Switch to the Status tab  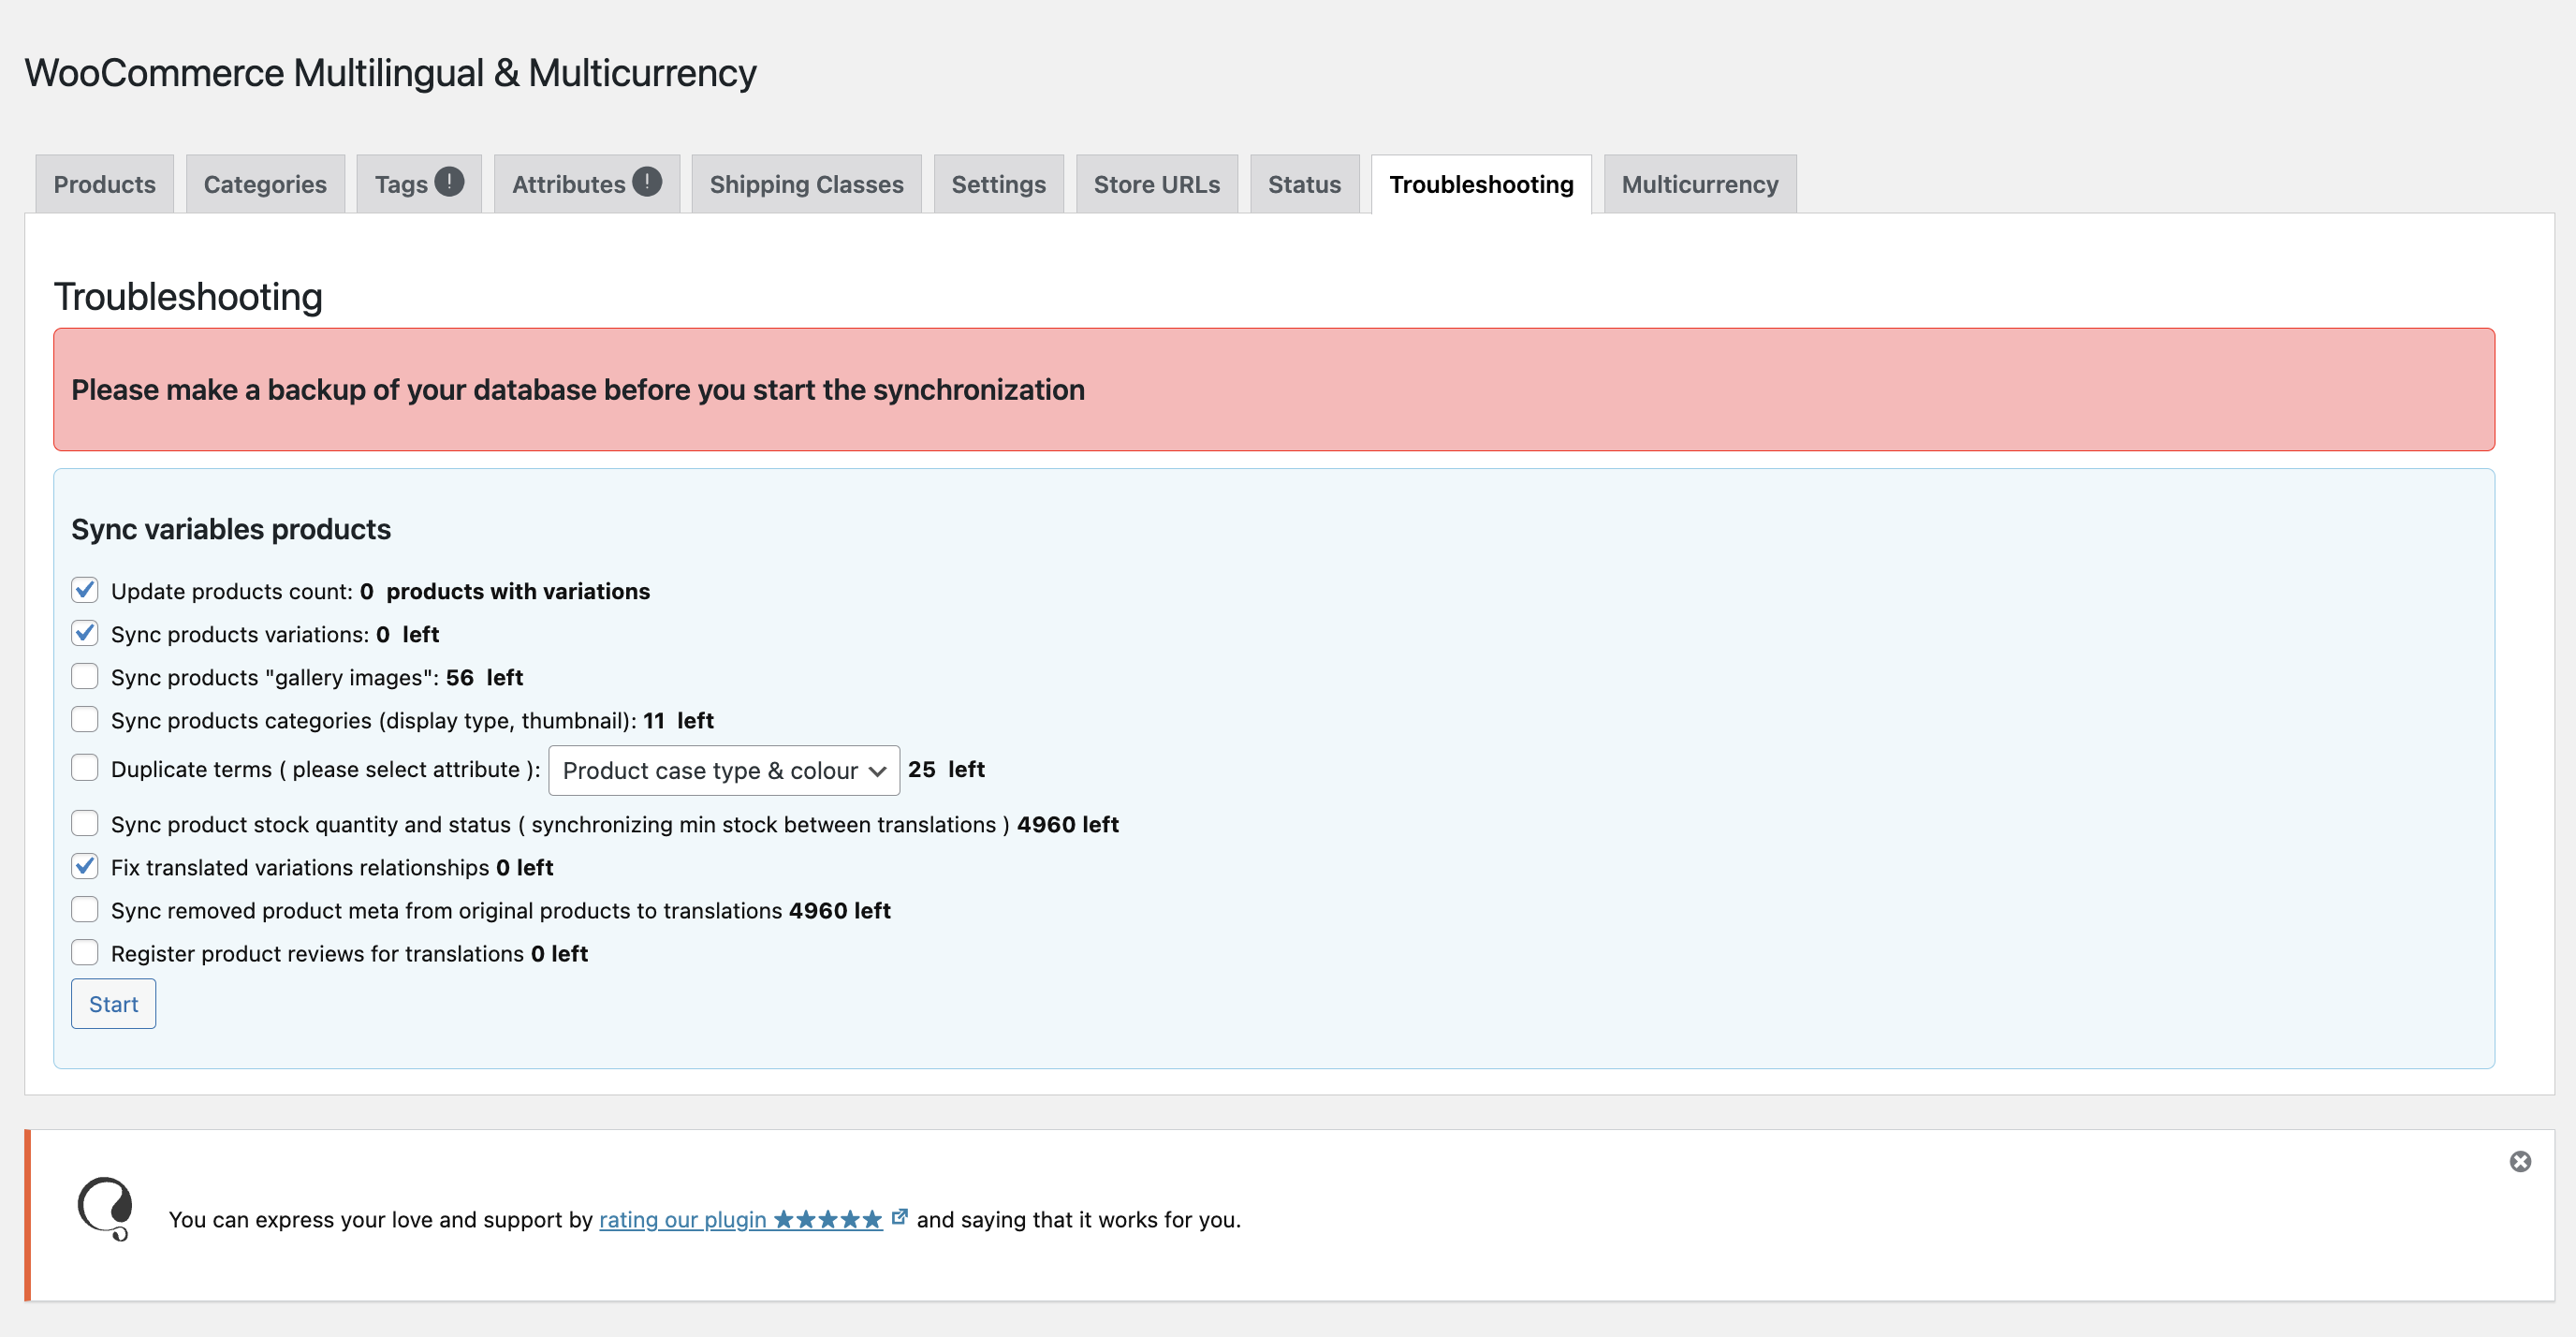[1304, 184]
